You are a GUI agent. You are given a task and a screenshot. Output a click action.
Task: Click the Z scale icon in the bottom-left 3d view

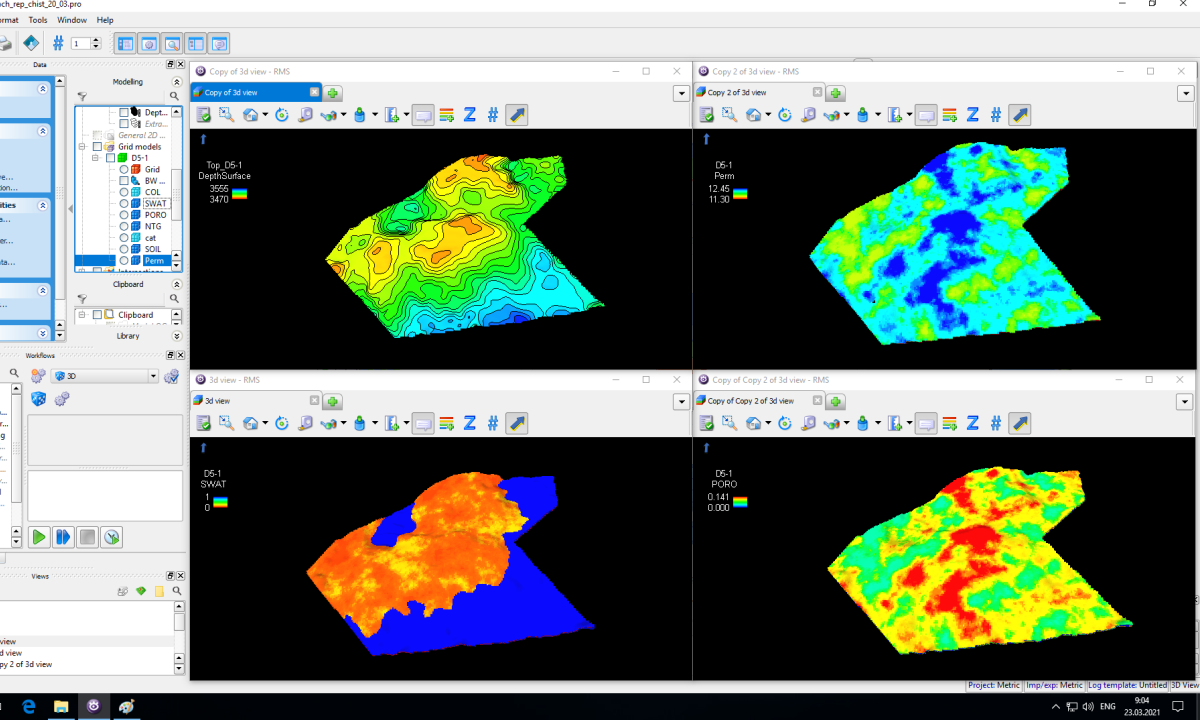tap(469, 423)
